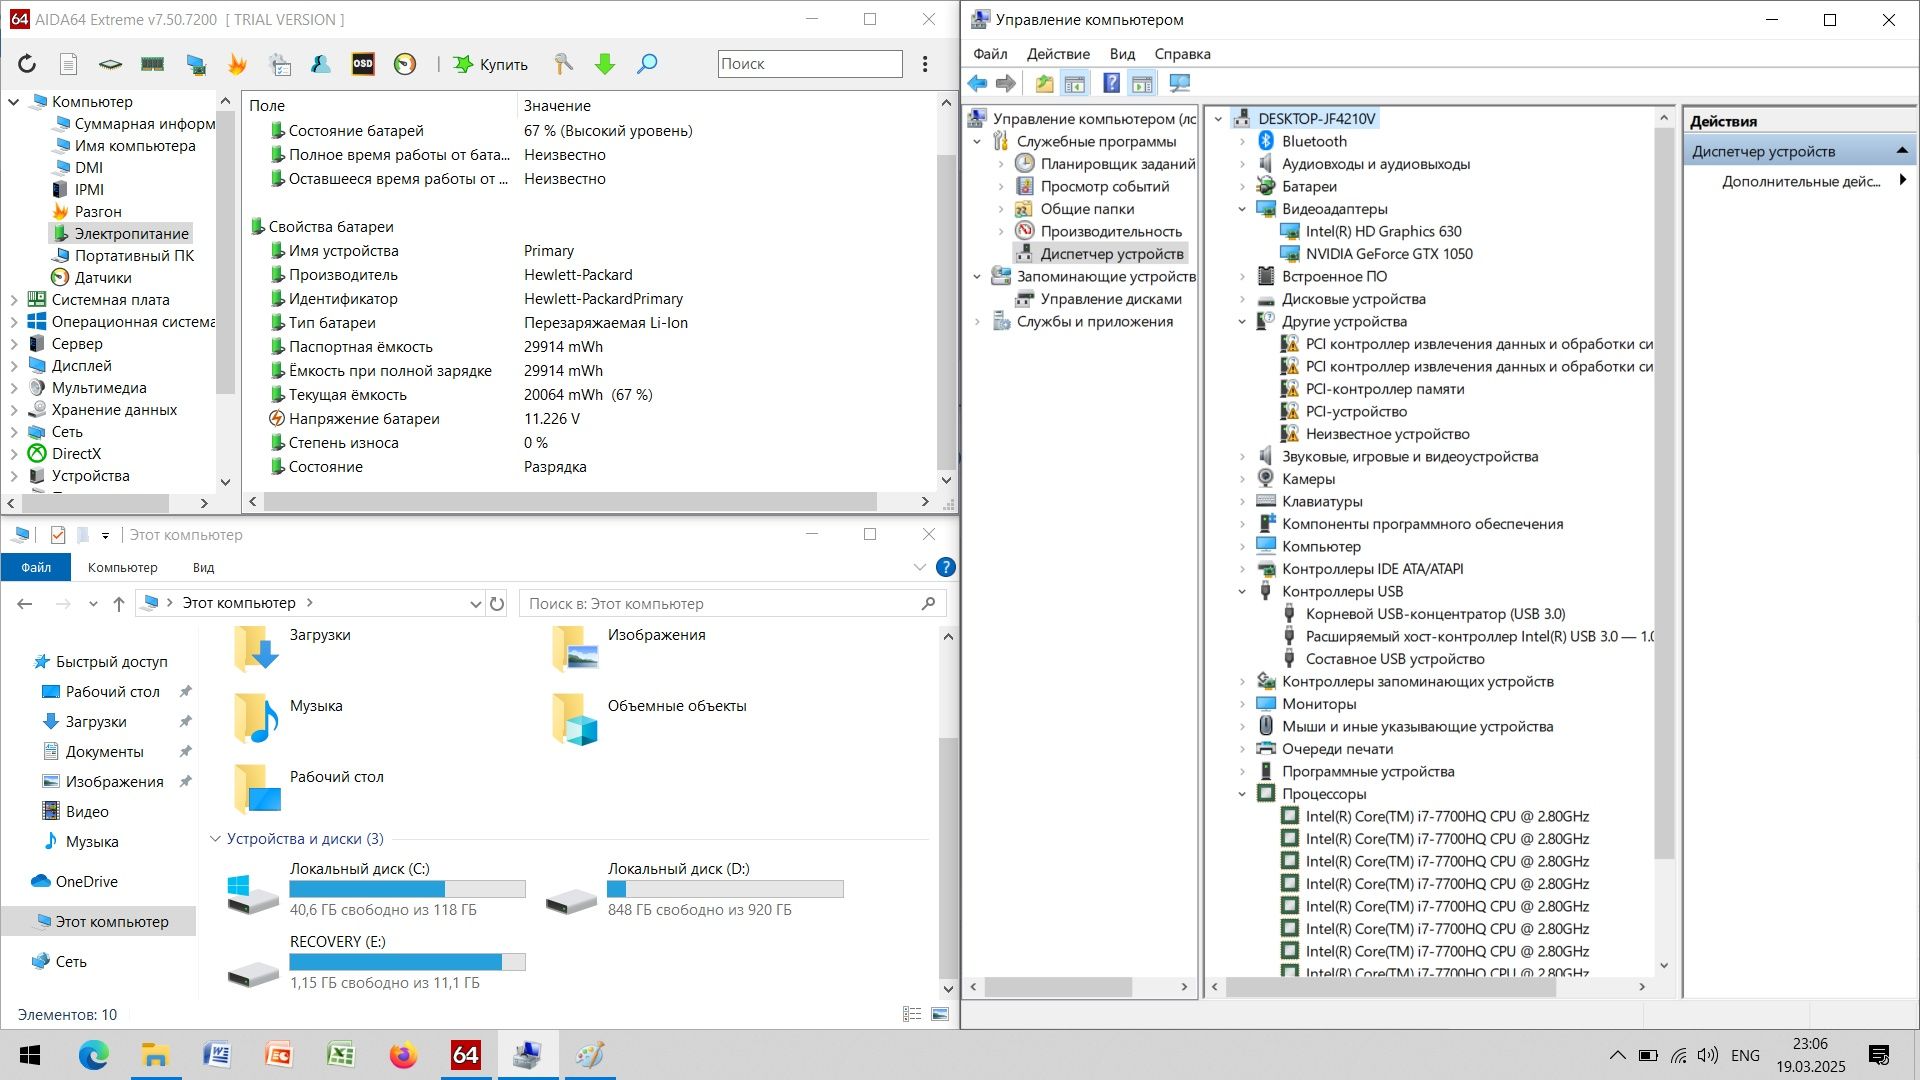Click the gauge benchmark icon in AIDA64 toolbar
This screenshot has width=1920, height=1080.
coord(405,64)
